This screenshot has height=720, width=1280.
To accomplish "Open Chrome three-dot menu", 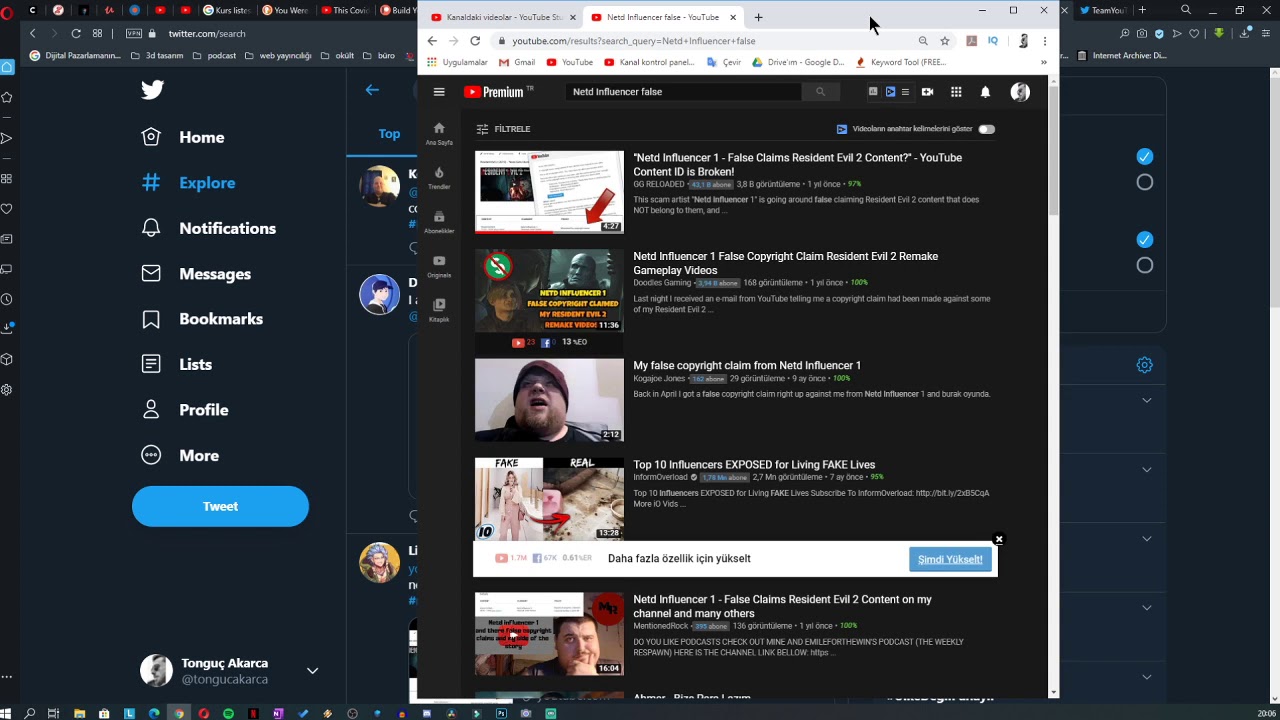I will click(1045, 41).
